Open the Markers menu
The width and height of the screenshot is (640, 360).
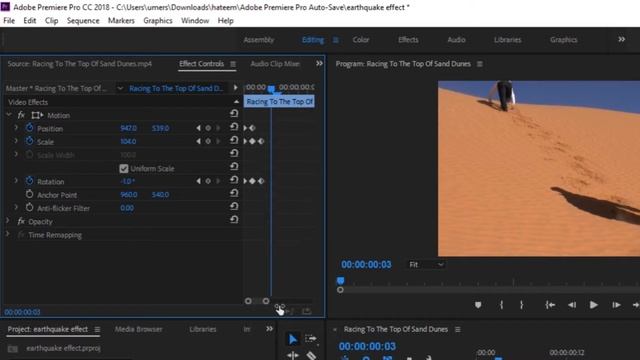[121, 20]
